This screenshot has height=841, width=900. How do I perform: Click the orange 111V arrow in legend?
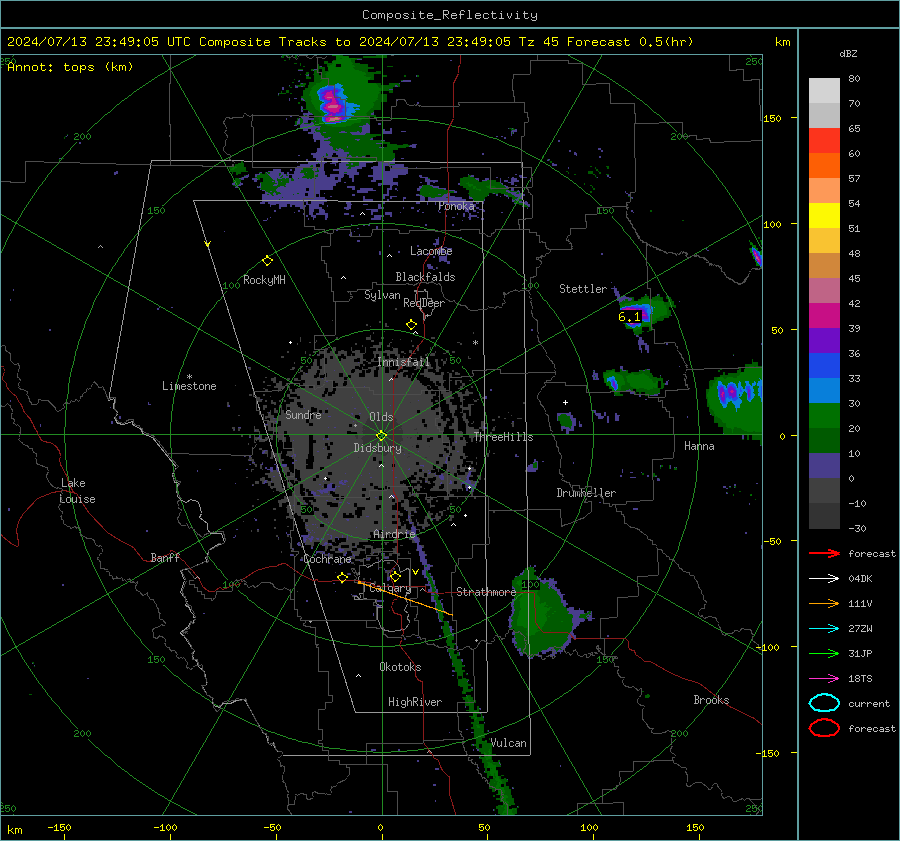tap(824, 603)
